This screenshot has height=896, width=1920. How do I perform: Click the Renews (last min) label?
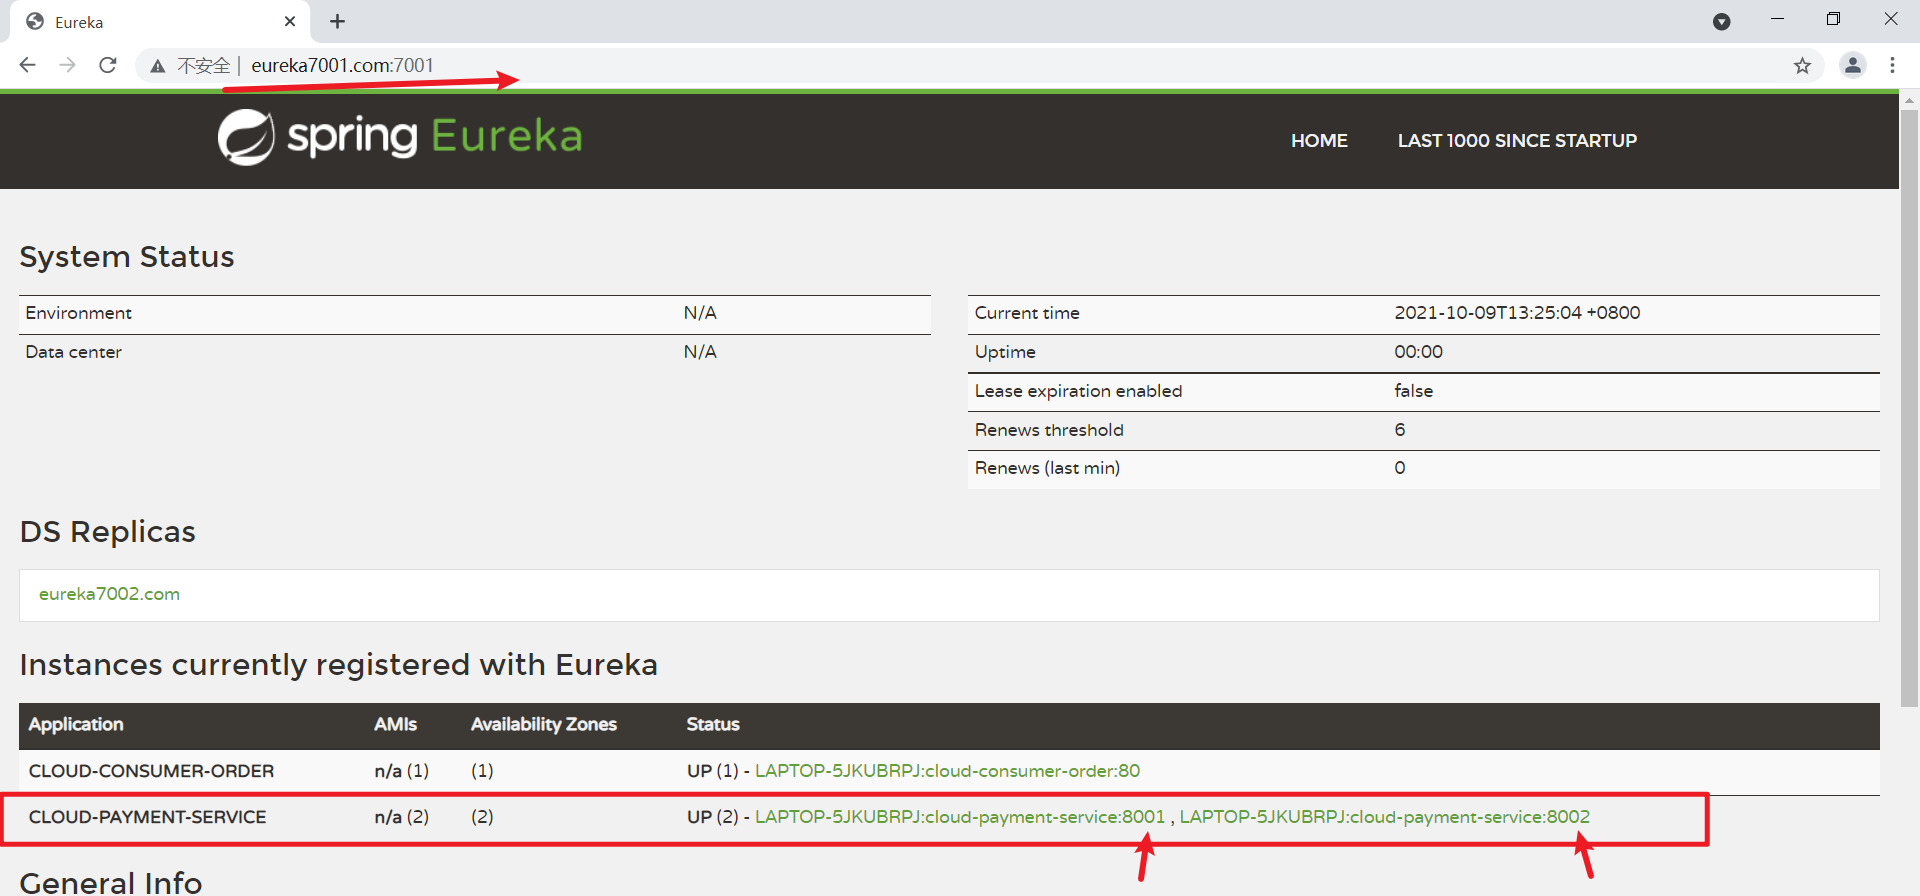(x=1047, y=468)
